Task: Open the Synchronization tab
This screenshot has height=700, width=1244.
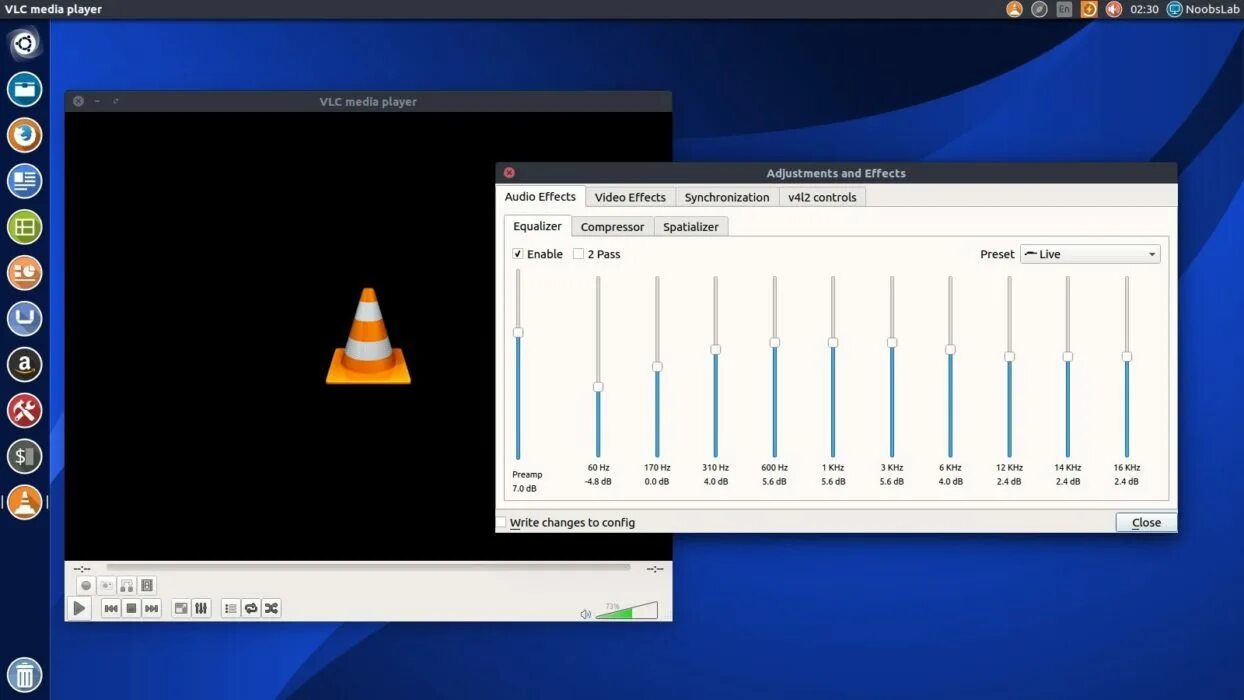Action: pos(727,197)
